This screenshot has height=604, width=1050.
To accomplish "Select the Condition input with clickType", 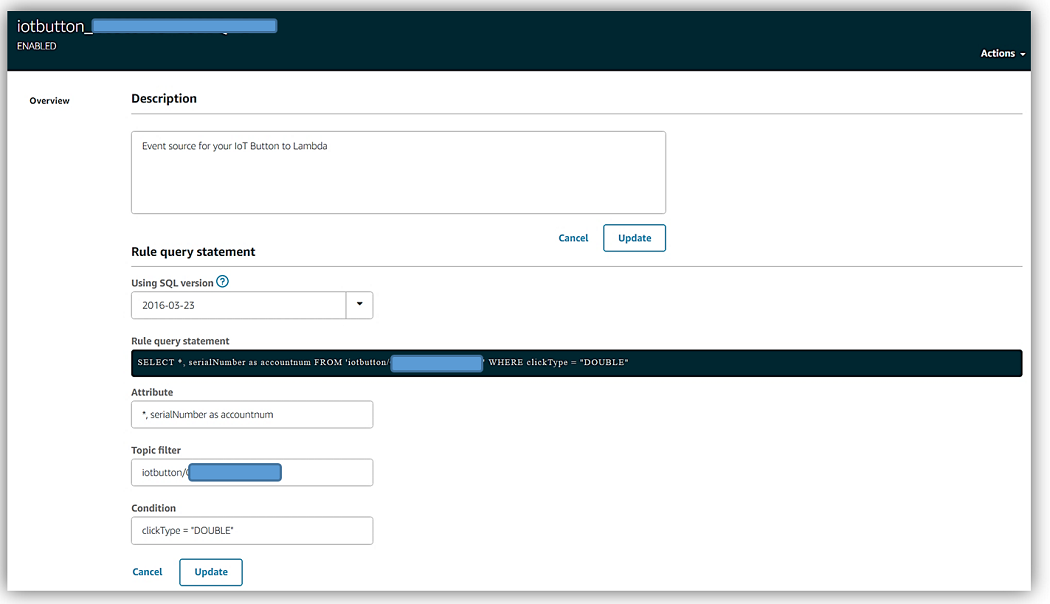I will click(252, 530).
